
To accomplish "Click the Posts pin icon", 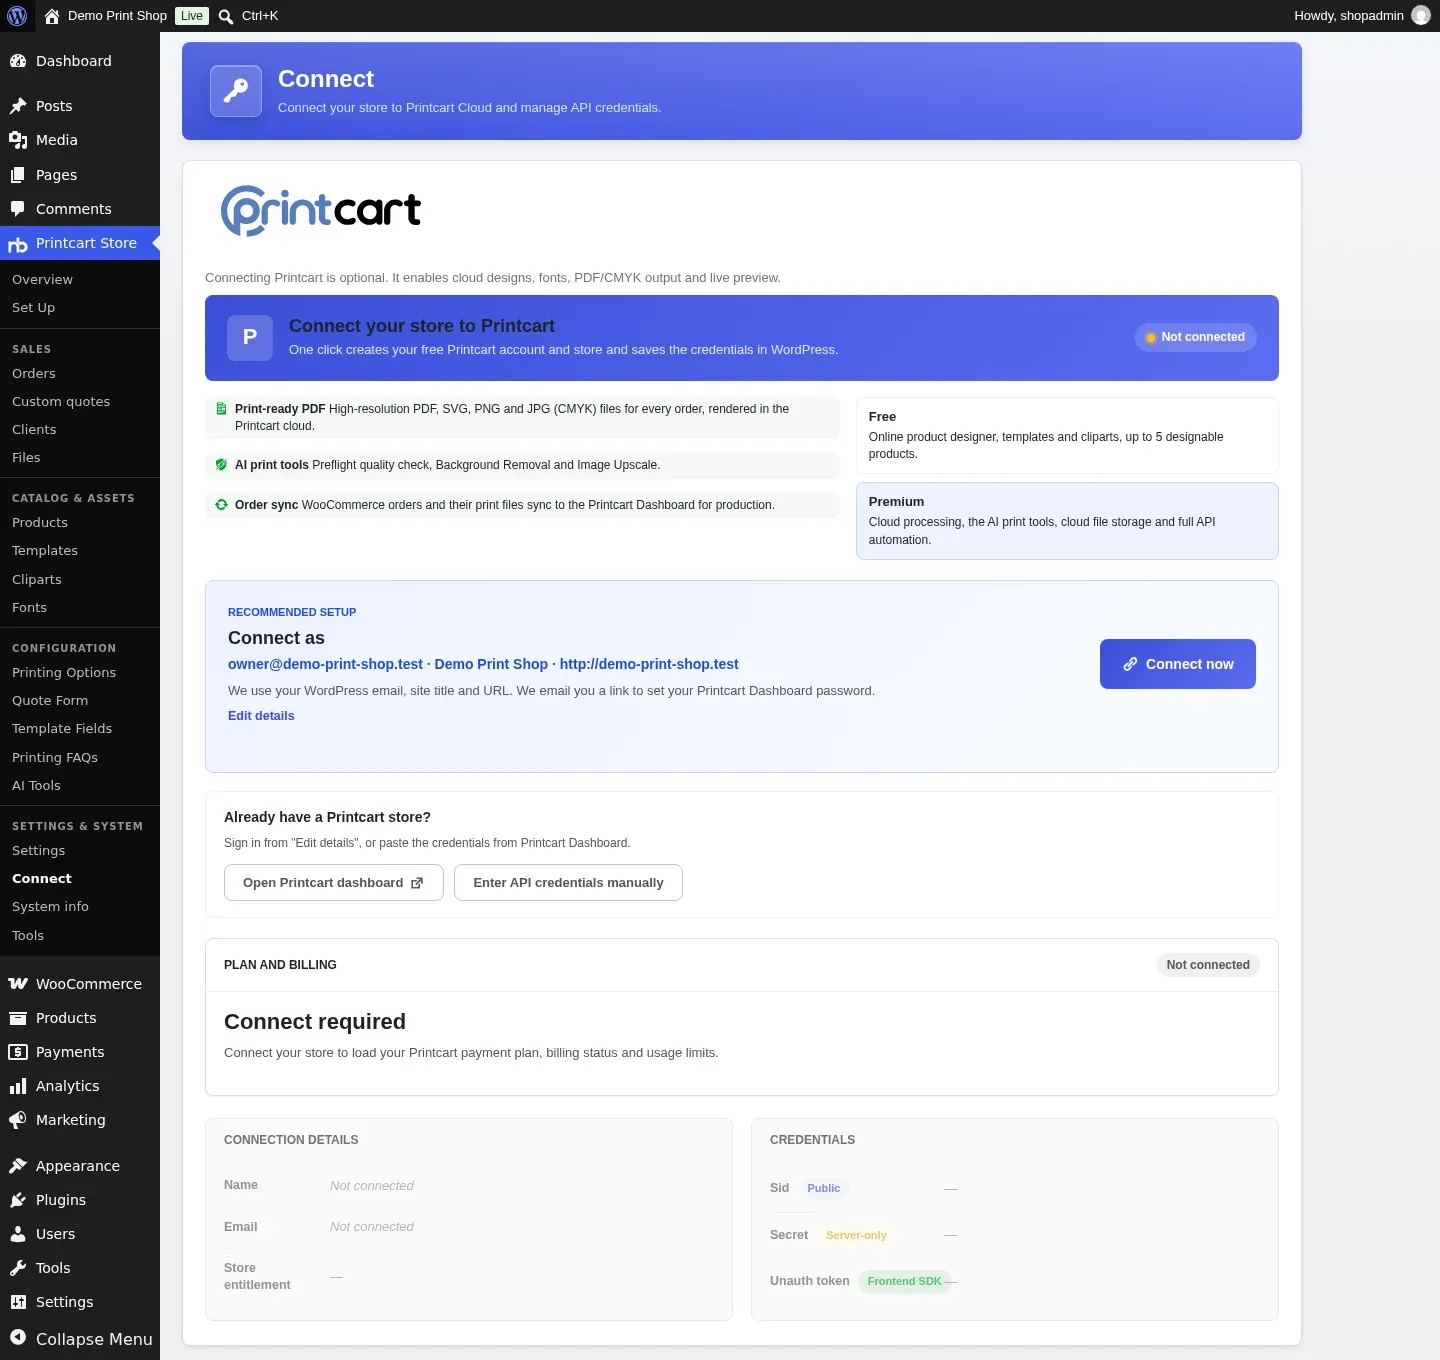I will point(18,106).
